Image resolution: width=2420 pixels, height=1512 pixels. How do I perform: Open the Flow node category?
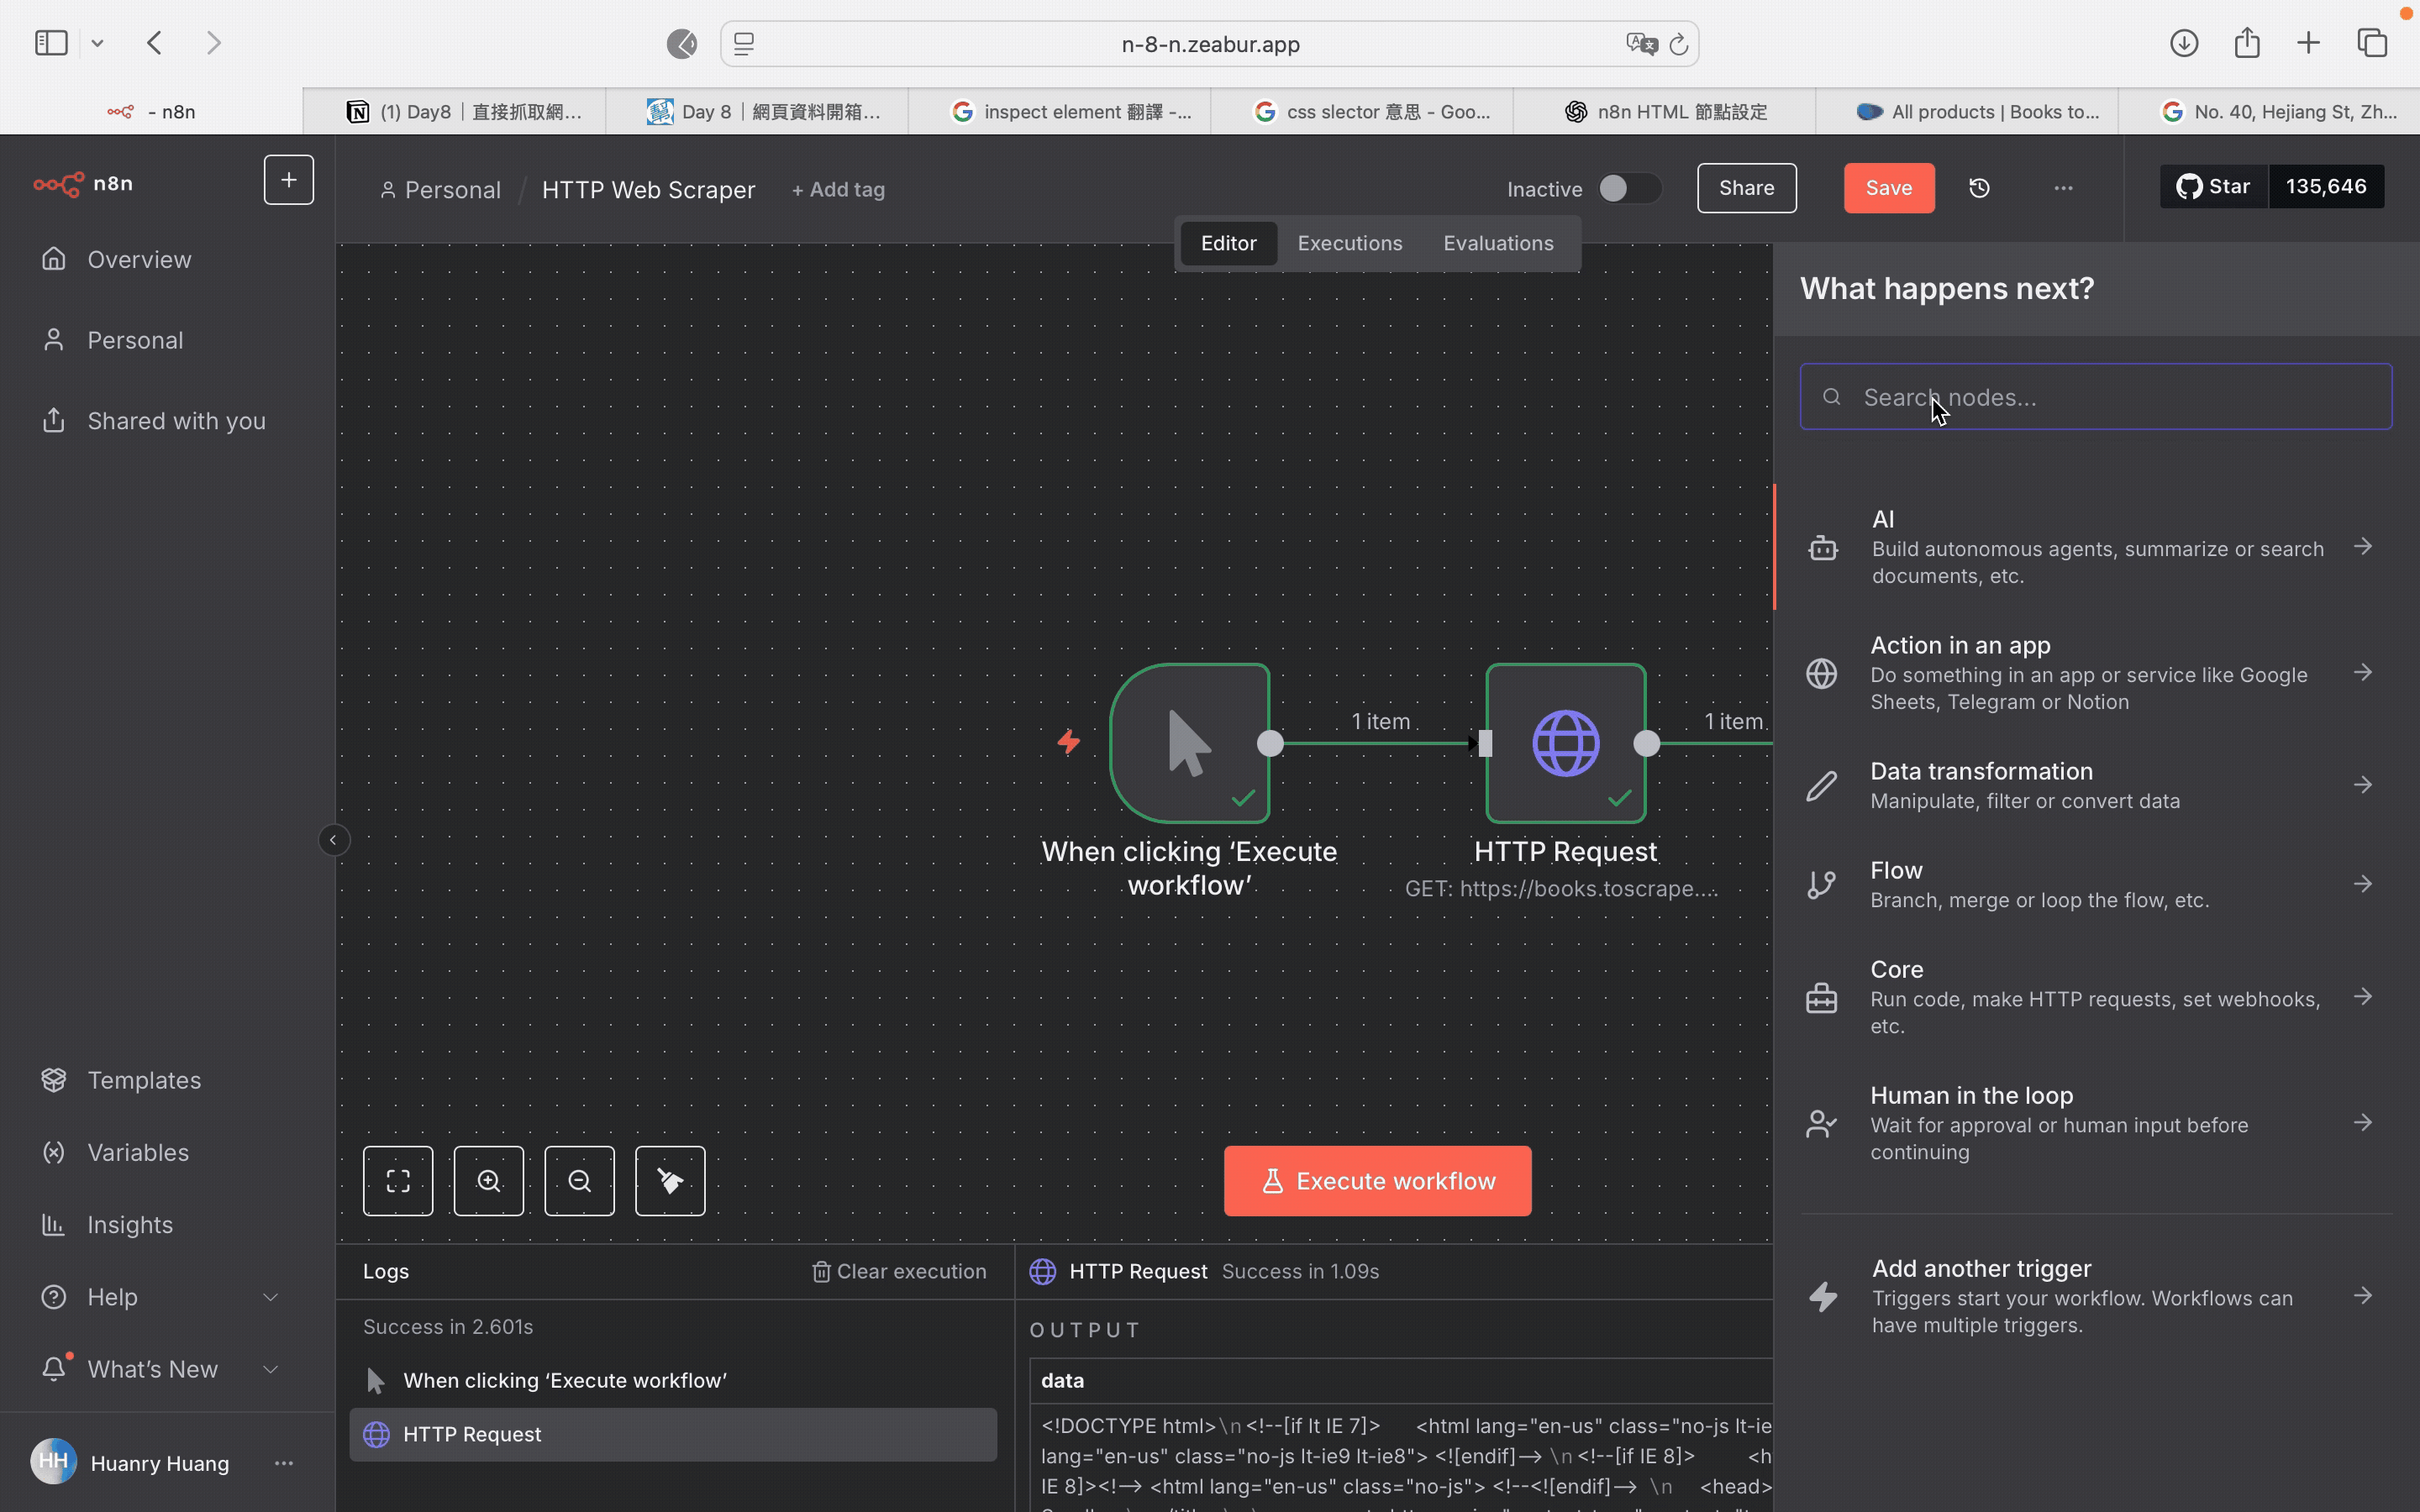2096,884
